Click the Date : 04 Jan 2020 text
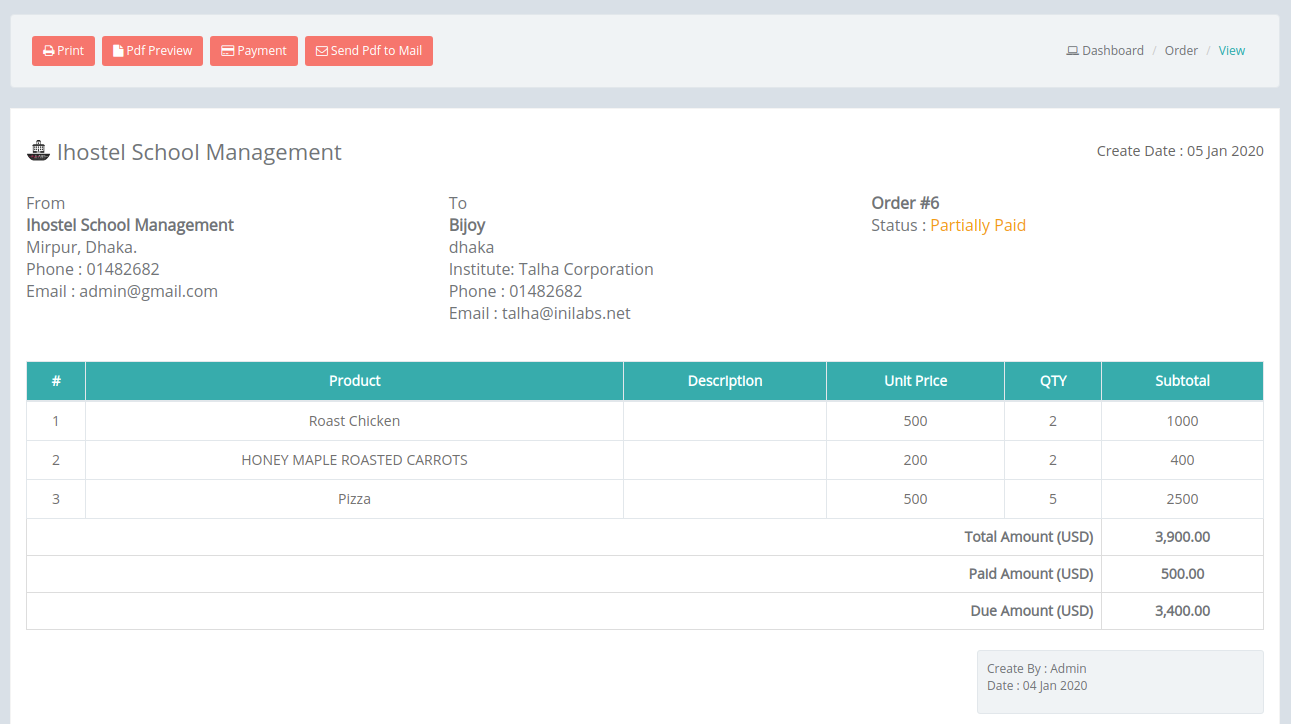 pos(1037,686)
